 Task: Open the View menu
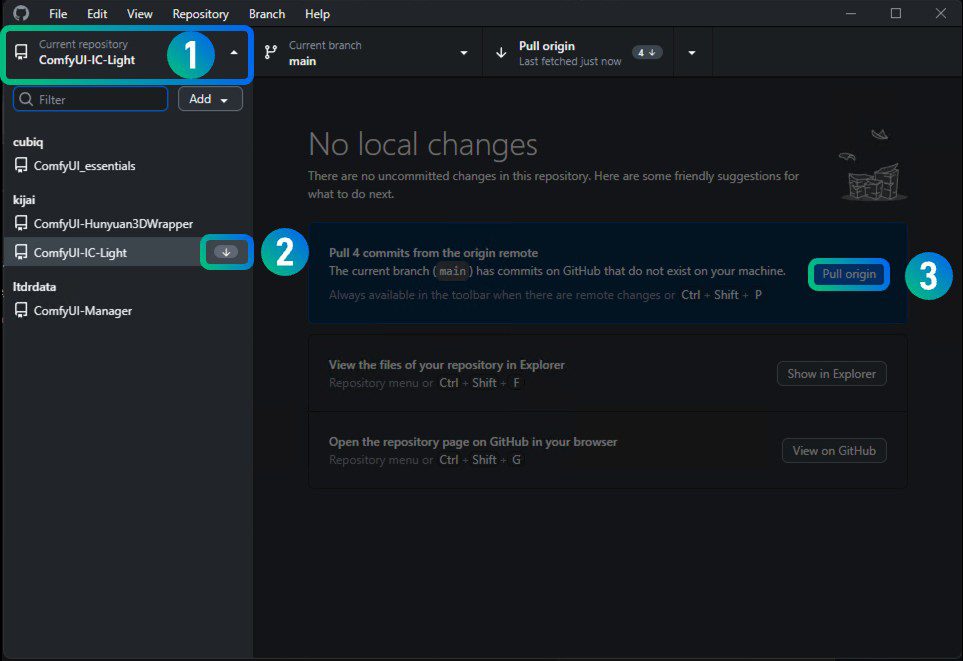tap(139, 14)
